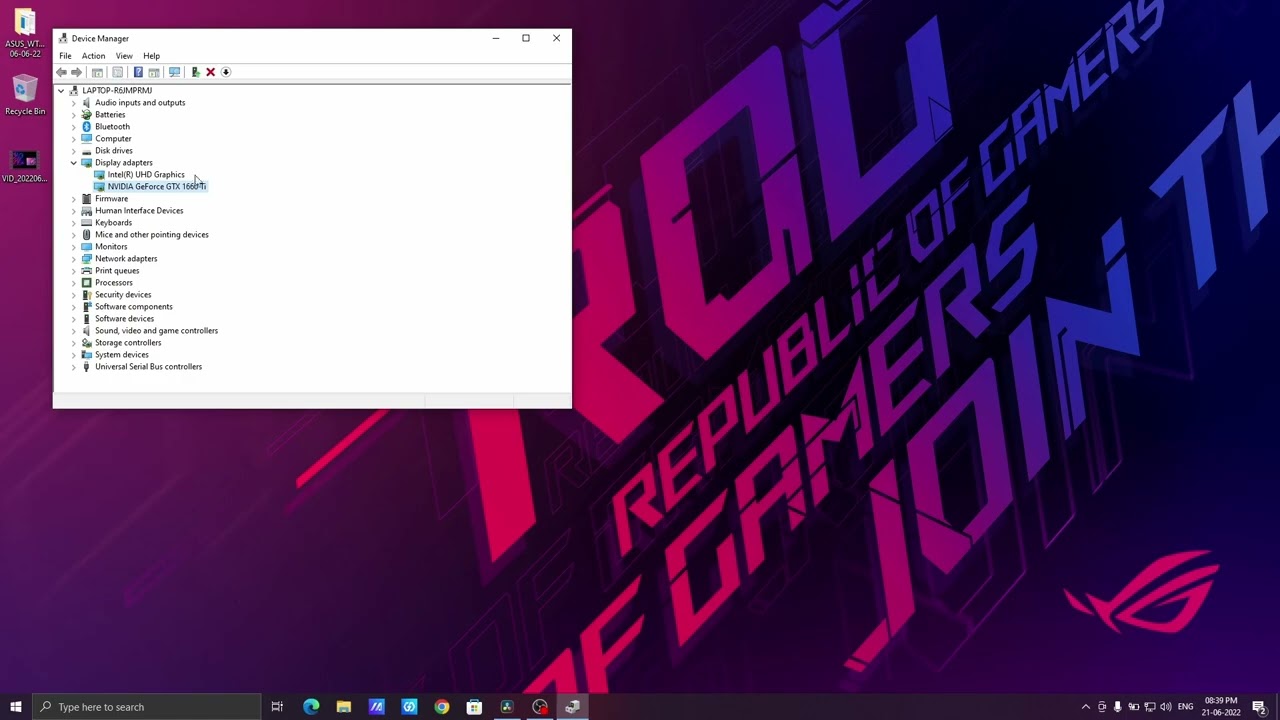Open the File menu
The height and width of the screenshot is (720, 1280).
65,56
